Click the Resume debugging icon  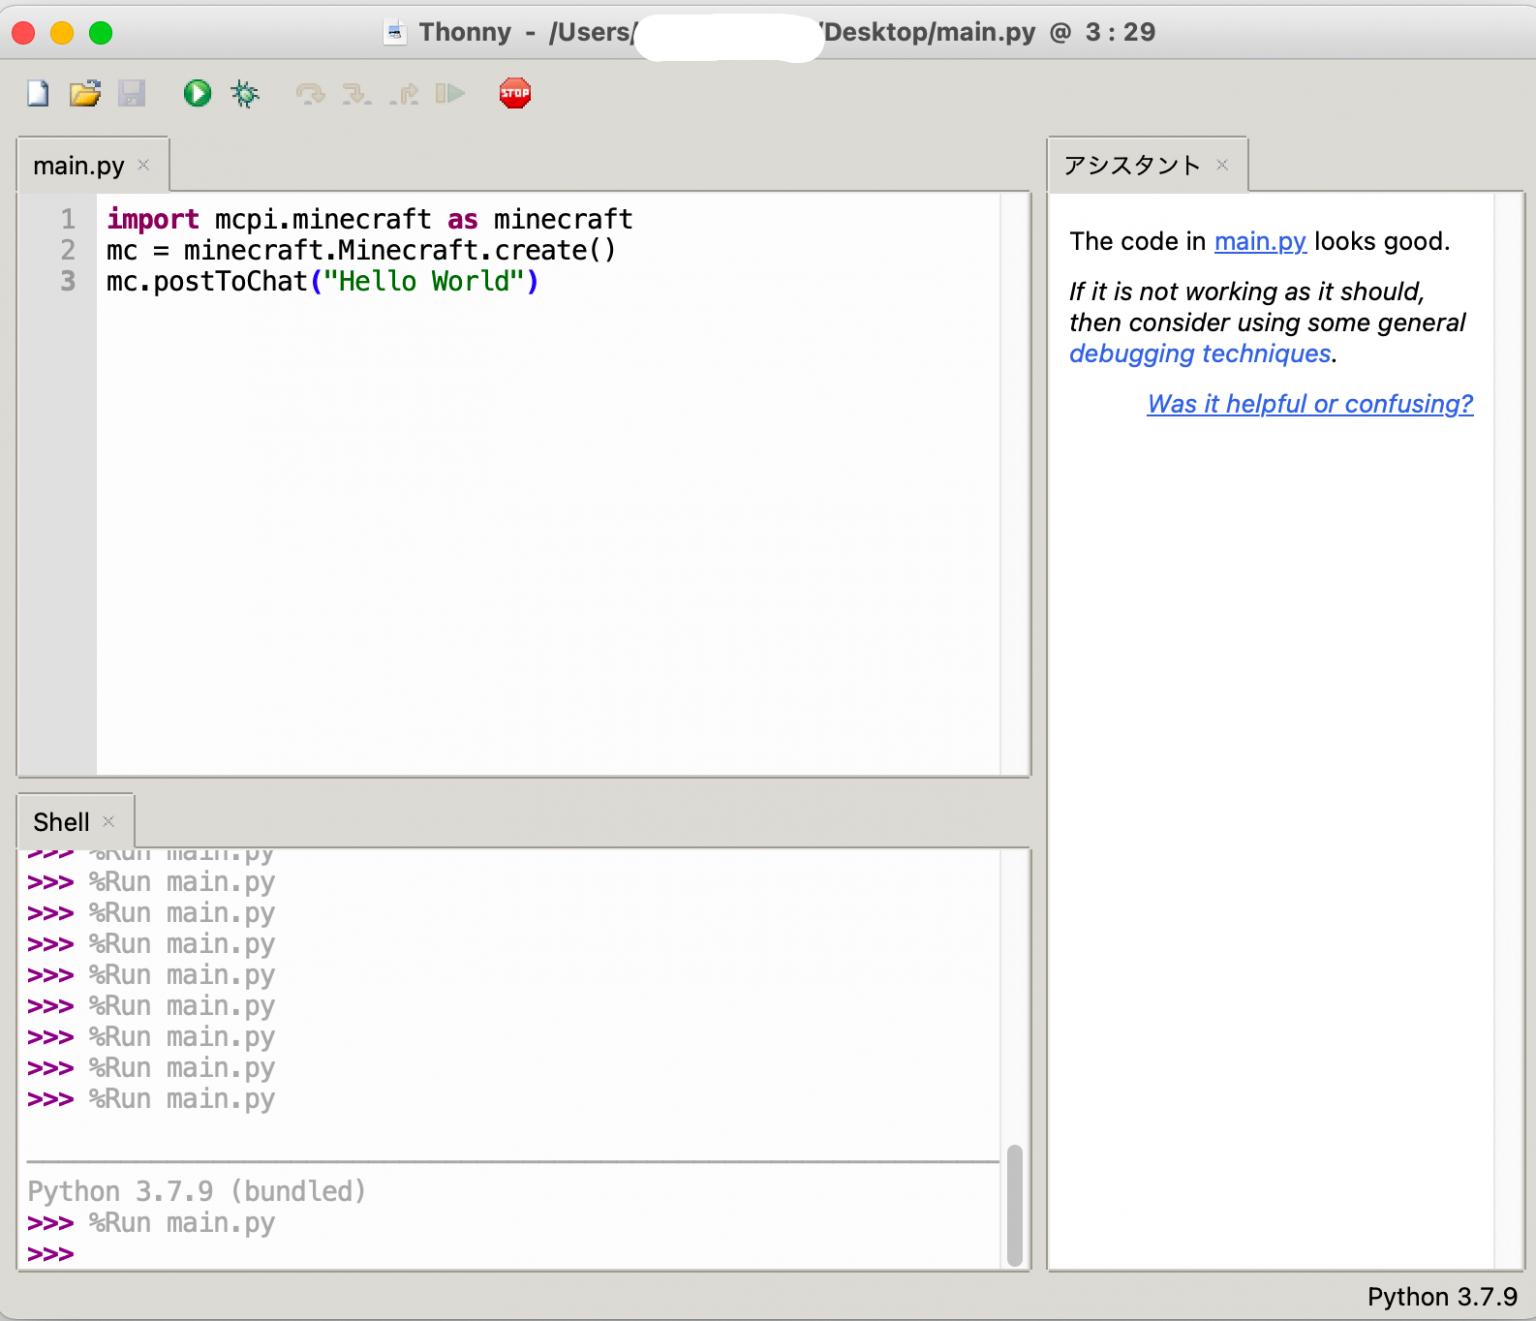(x=450, y=94)
